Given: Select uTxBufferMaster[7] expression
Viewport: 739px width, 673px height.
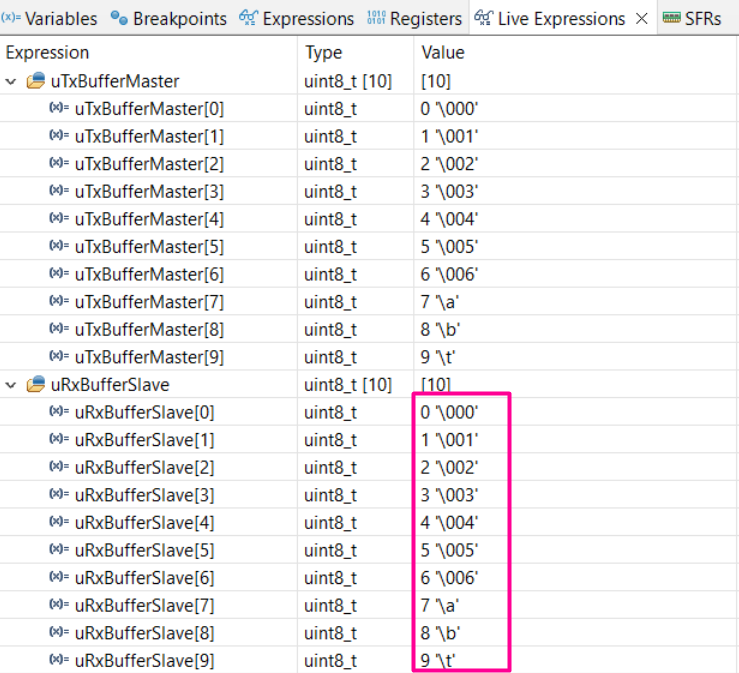Looking at the screenshot, I should pos(149,302).
